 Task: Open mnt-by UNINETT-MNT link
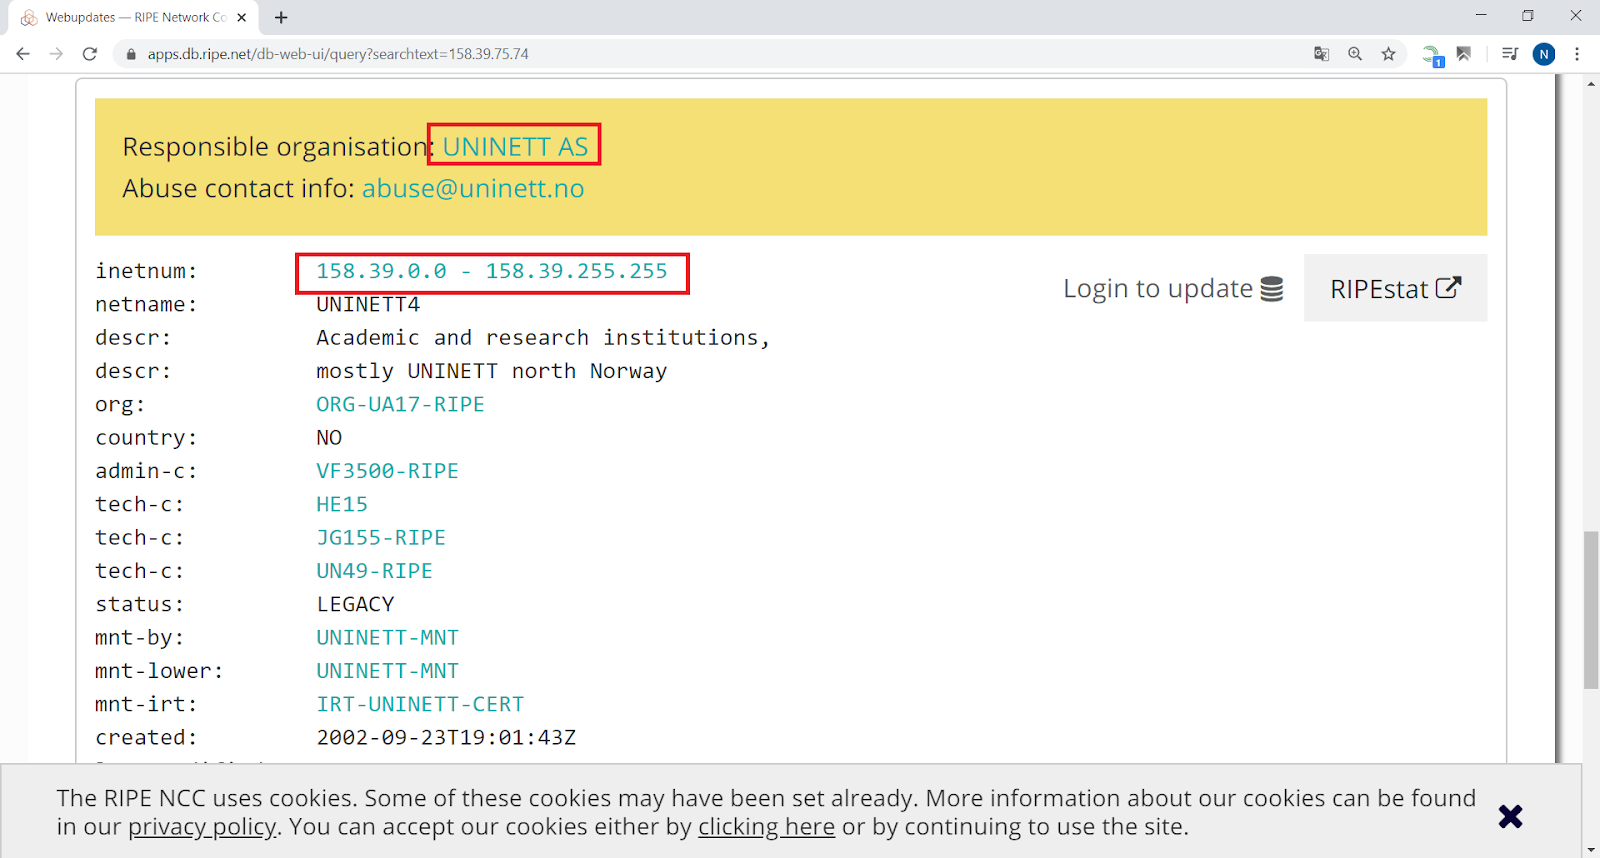[x=387, y=637]
